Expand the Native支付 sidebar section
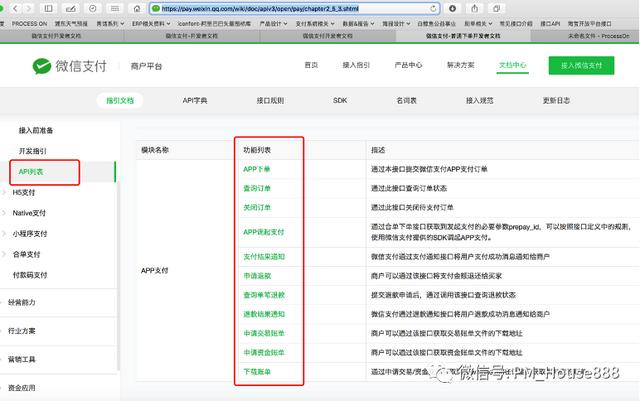Screen dimensions: 640x401 click(29, 213)
